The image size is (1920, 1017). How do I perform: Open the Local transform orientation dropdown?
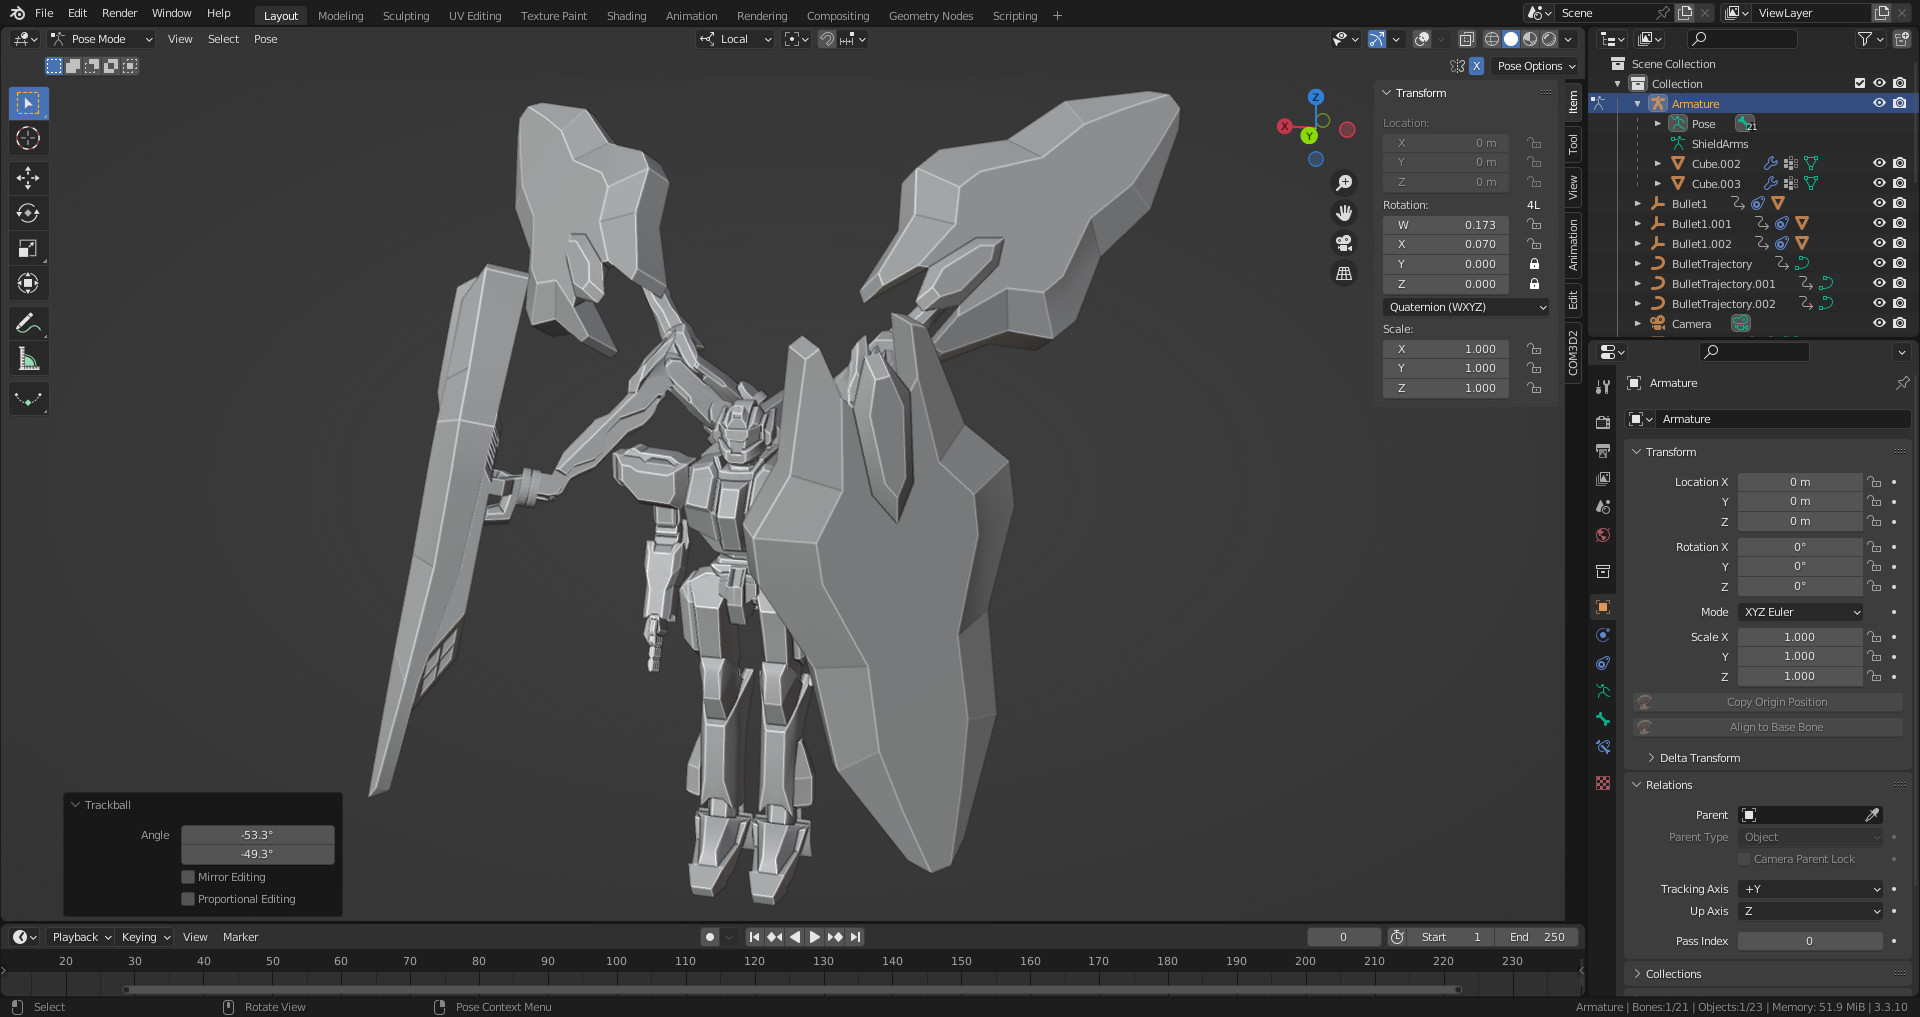[x=736, y=39]
